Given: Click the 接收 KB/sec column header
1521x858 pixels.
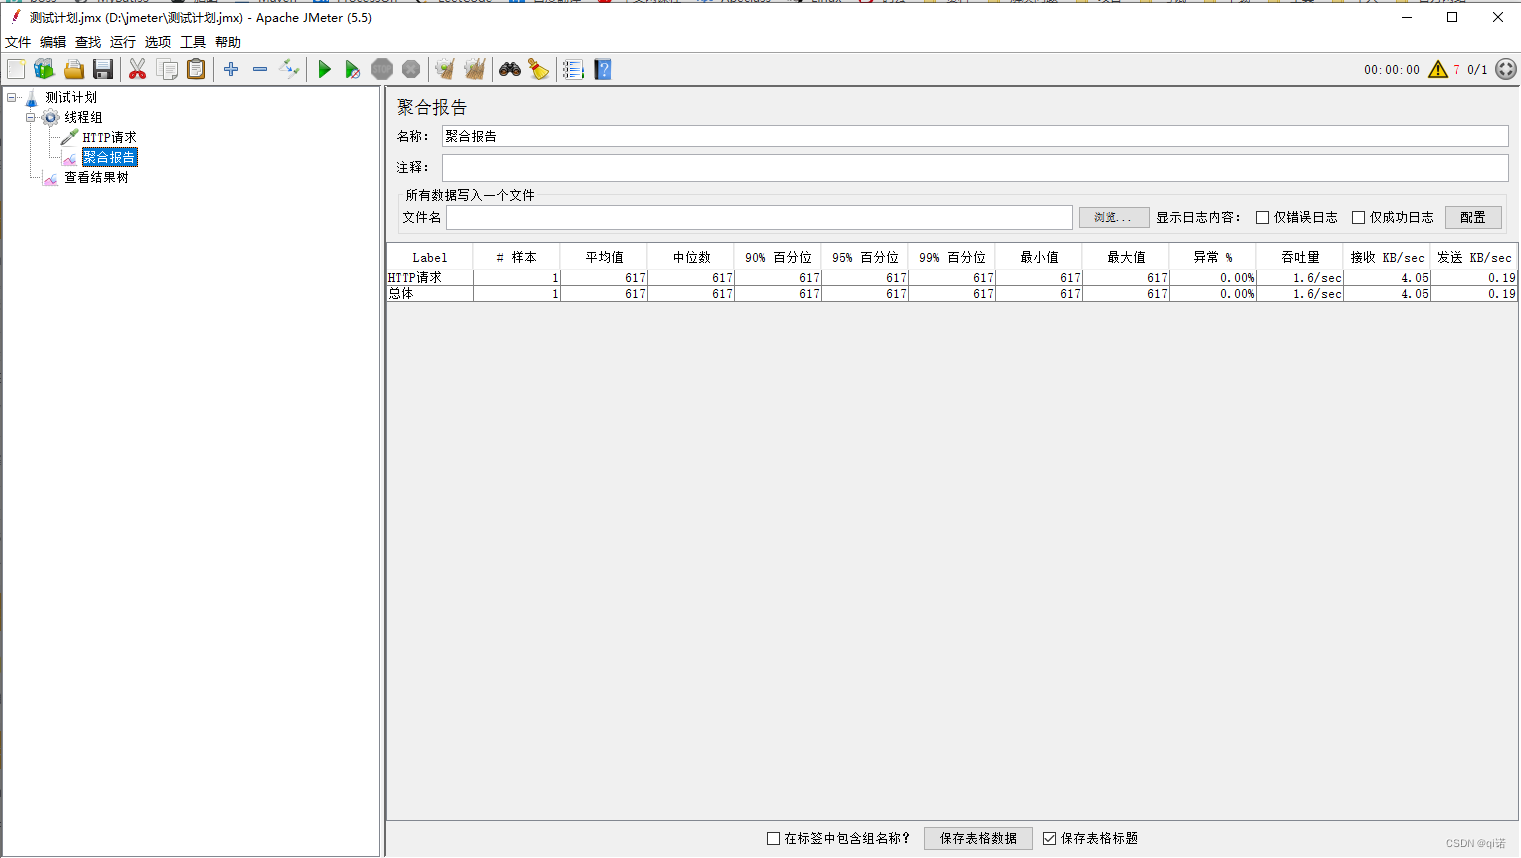Looking at the screenshot, I should point(1387,257).
